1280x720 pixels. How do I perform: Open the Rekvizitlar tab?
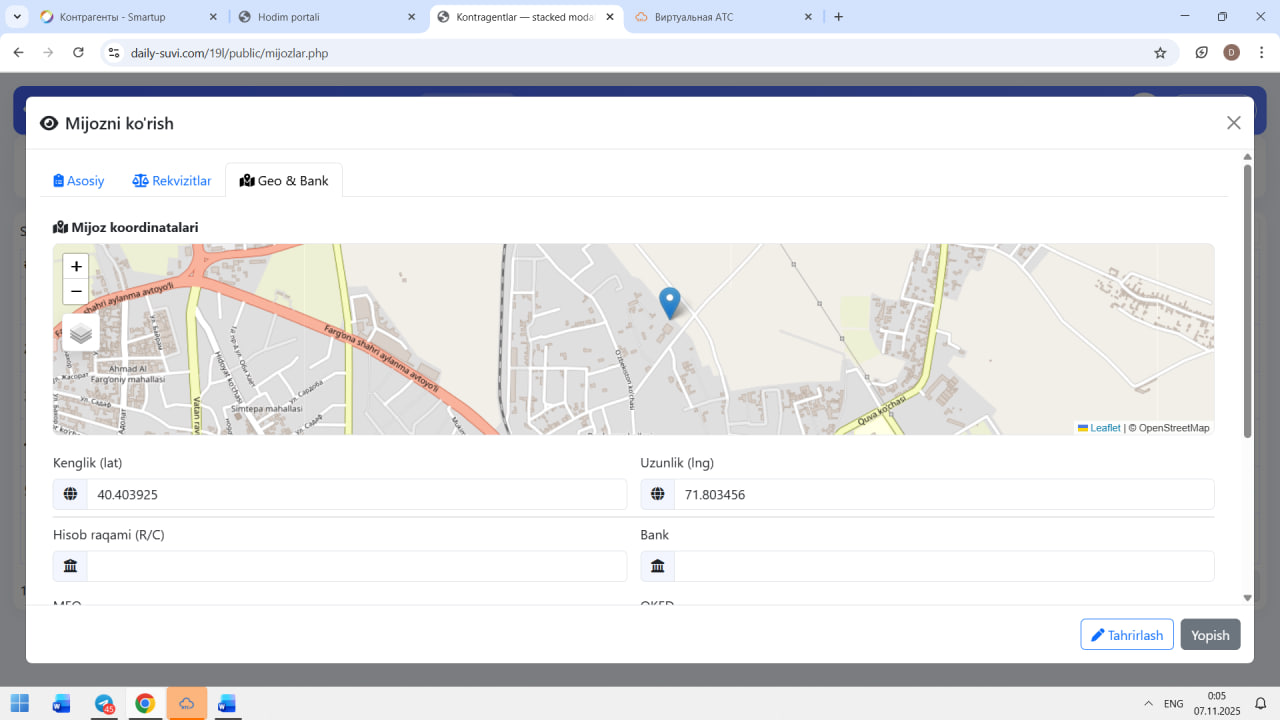pyautogui.click(x=172, y=181)
